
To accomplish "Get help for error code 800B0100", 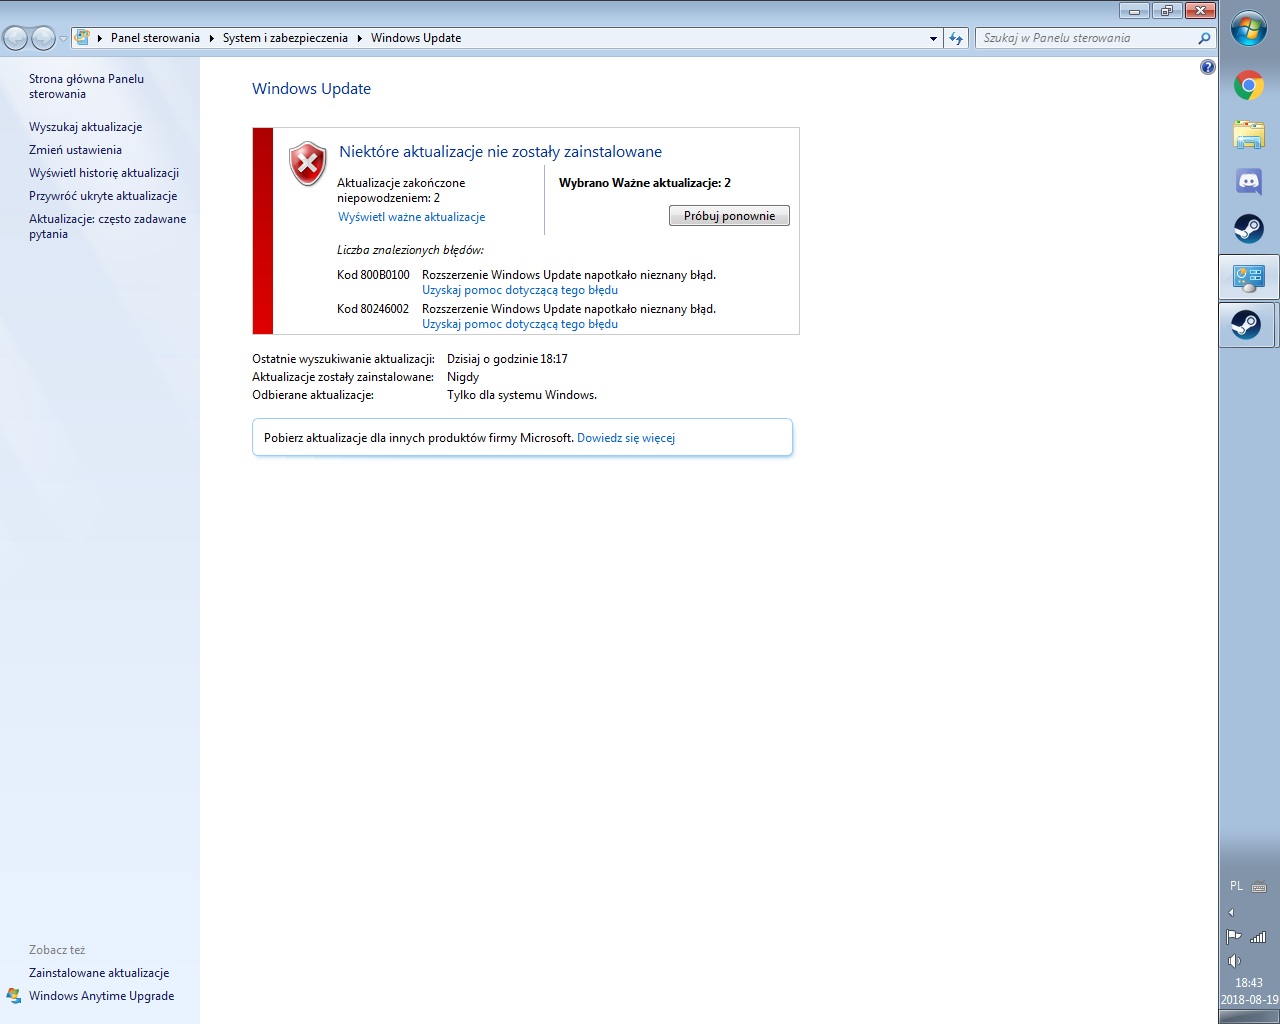I will (520, 290).
